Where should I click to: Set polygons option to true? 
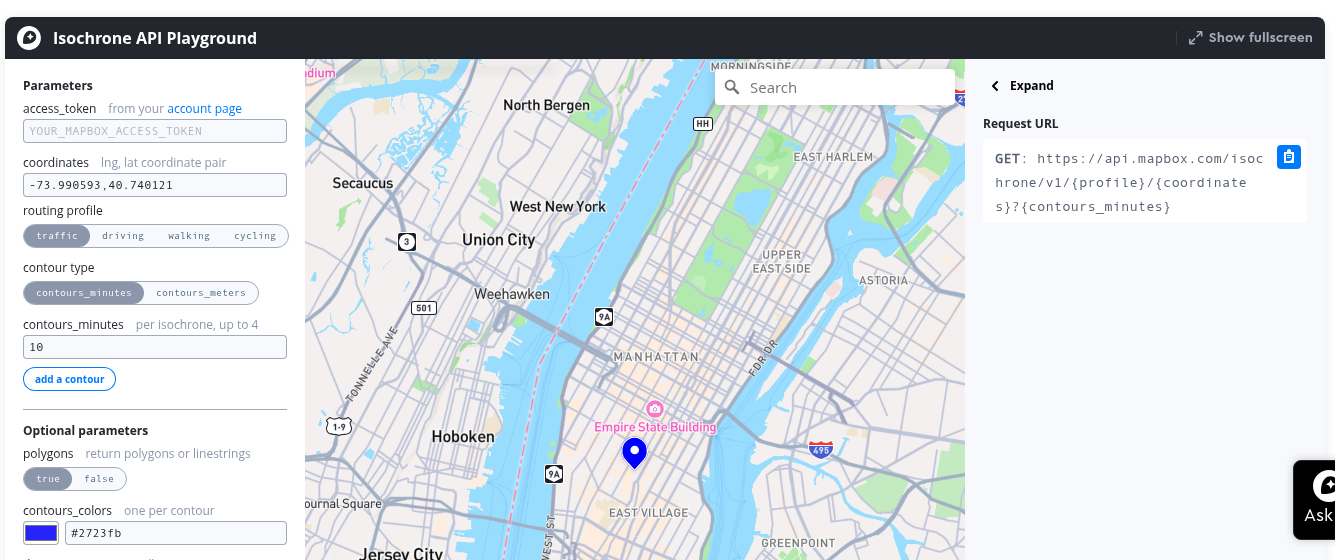pos(48,479)
